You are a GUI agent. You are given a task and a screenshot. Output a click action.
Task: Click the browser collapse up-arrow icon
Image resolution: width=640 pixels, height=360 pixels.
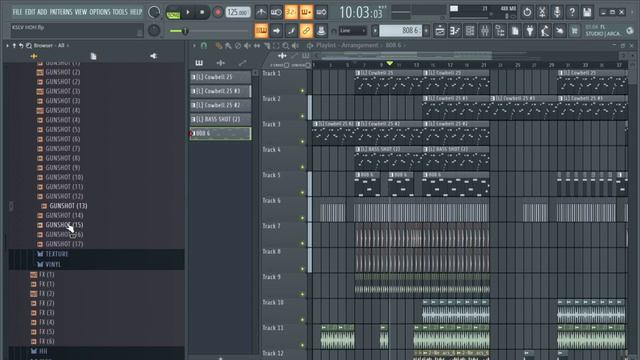[14, 46]
